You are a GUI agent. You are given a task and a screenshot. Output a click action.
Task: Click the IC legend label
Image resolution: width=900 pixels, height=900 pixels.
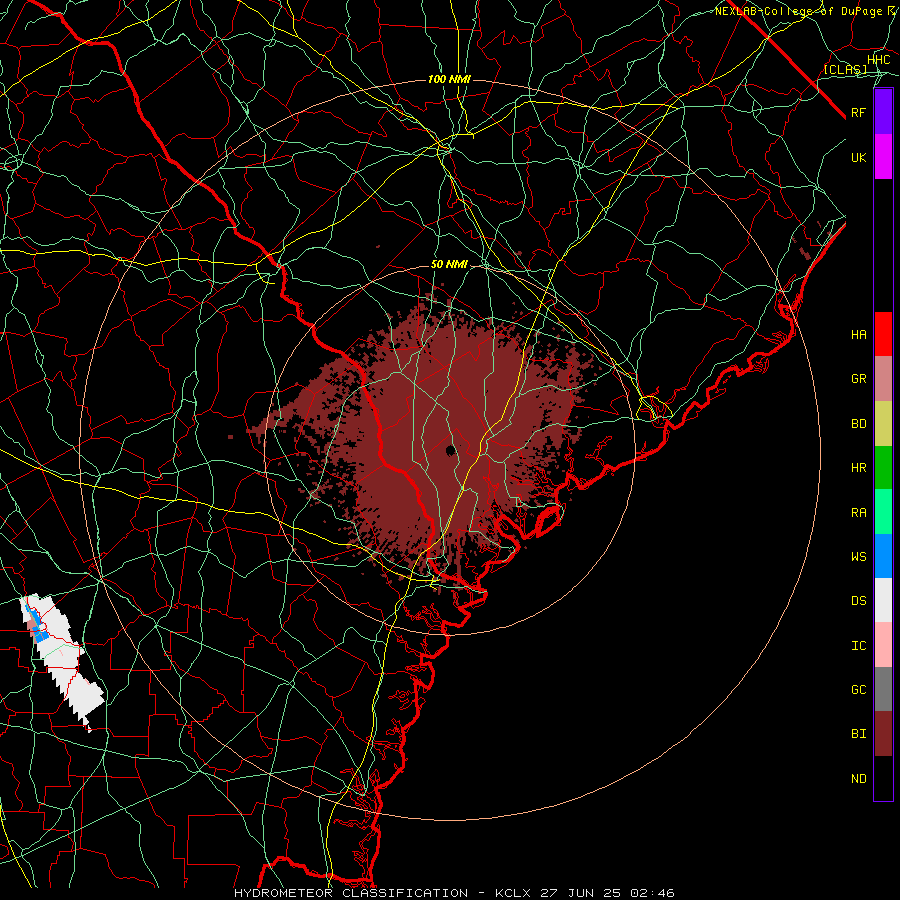(858, 645)
